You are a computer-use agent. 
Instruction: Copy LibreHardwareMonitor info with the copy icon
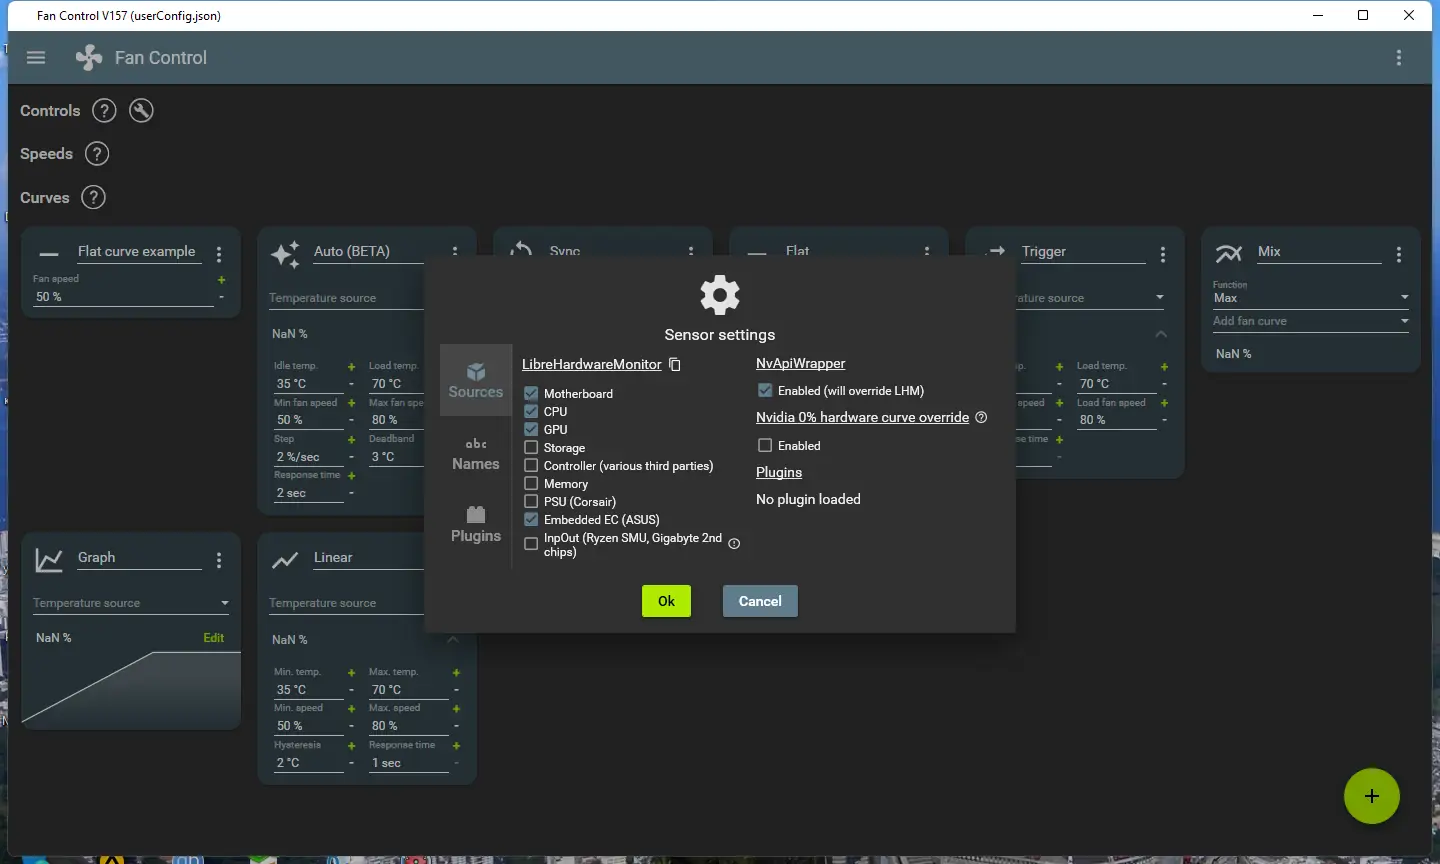[675, 365]
